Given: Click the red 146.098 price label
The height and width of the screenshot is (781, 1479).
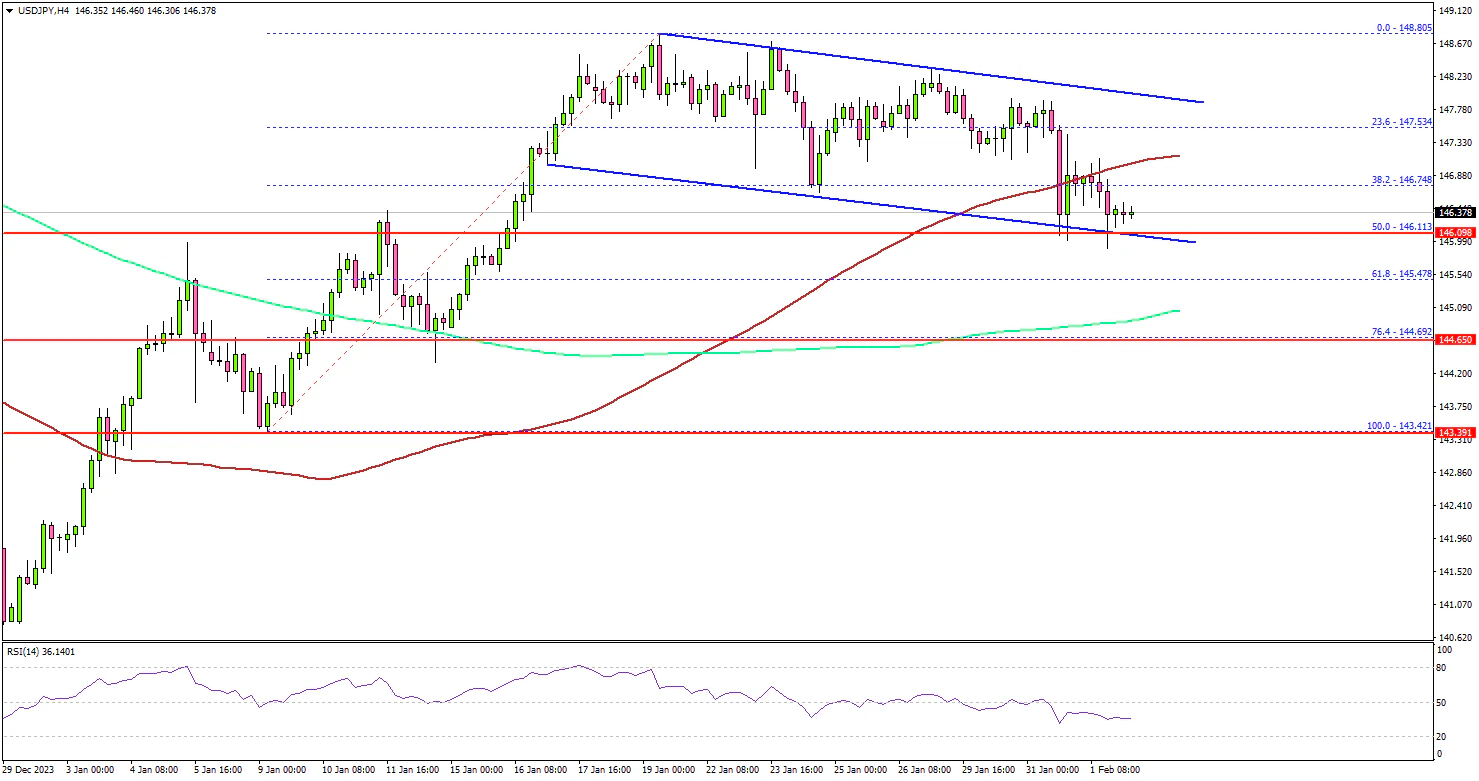Looking at the screenshot, I should coord(1454,232).
